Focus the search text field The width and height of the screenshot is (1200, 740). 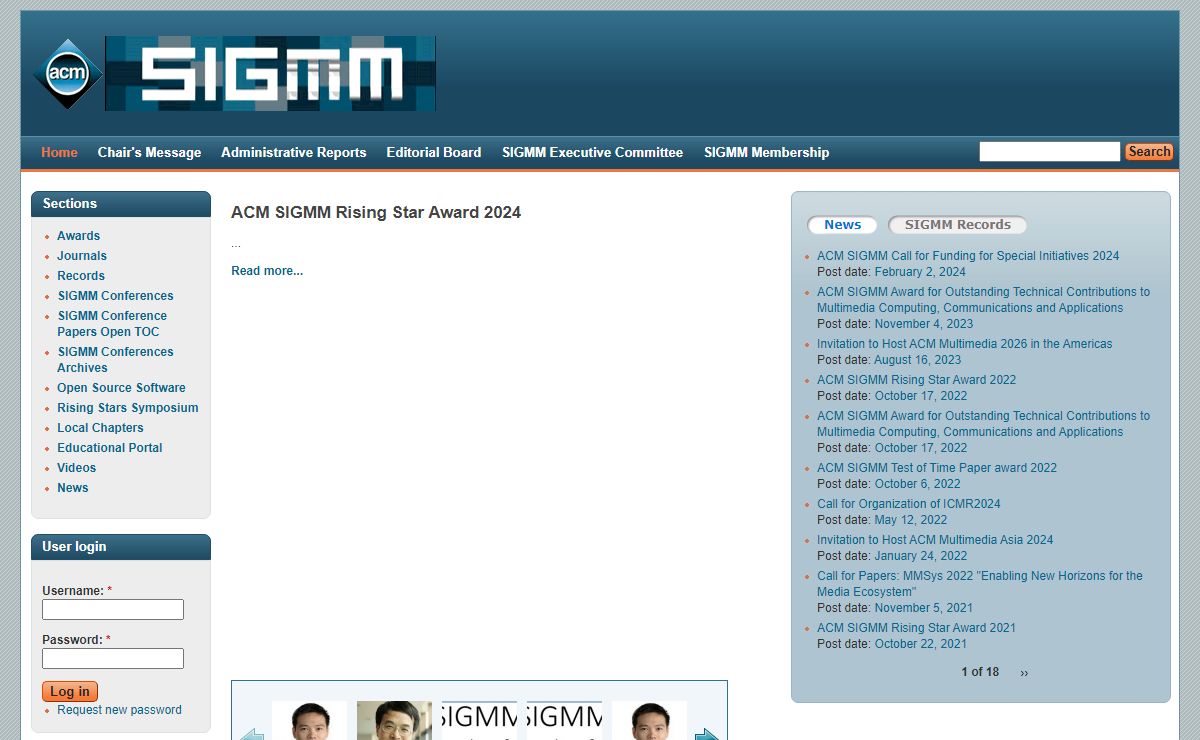tap(1050, 152)
